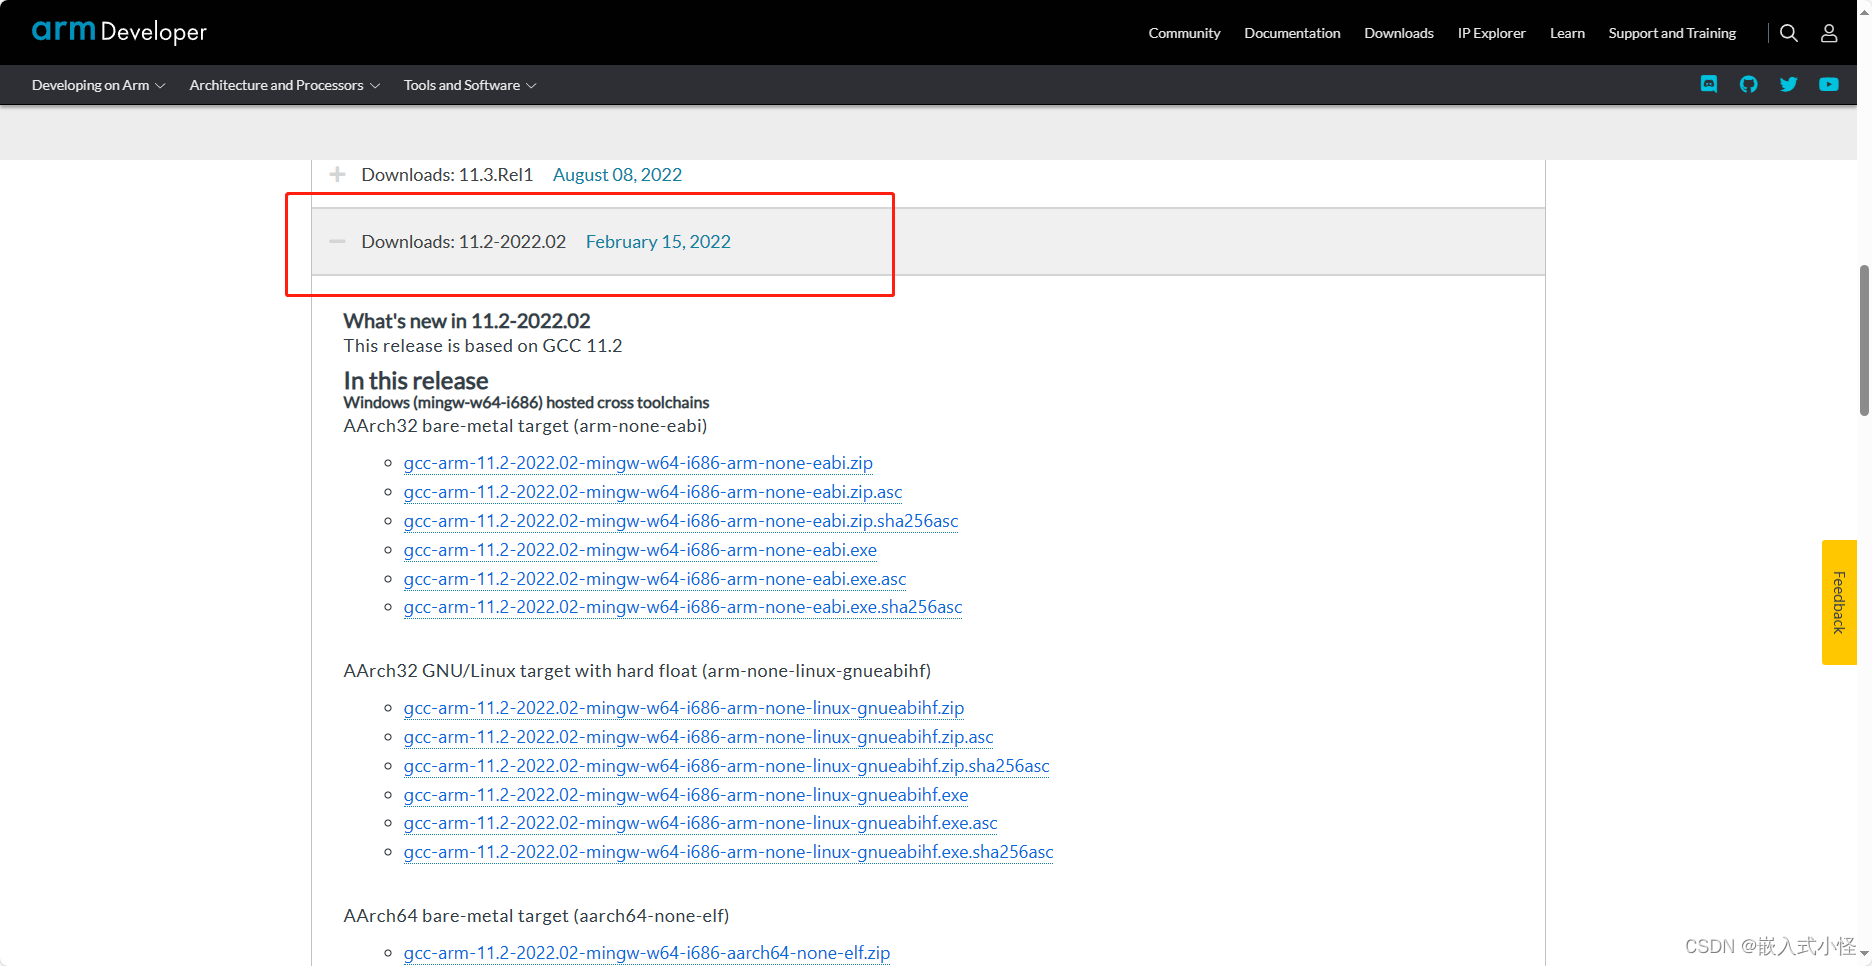Open the search magnifier icon
Screen dimensions: 1872x966
(x=1789, y=33)
